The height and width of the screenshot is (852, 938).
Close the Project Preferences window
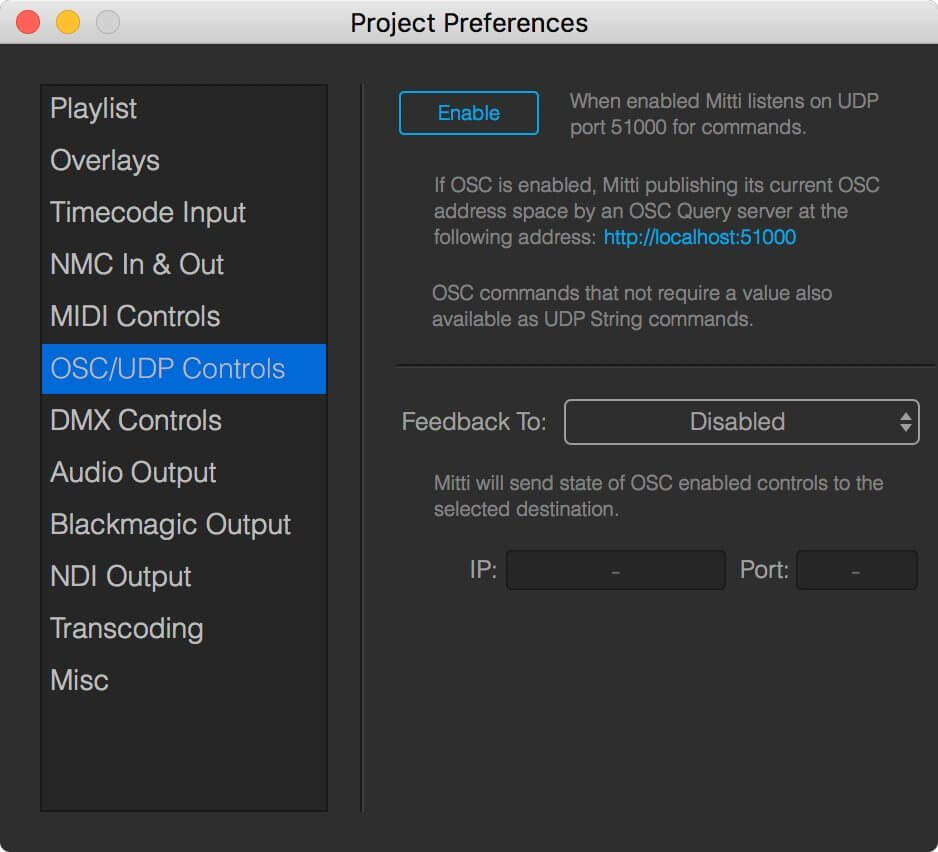[x=28, y=23]
